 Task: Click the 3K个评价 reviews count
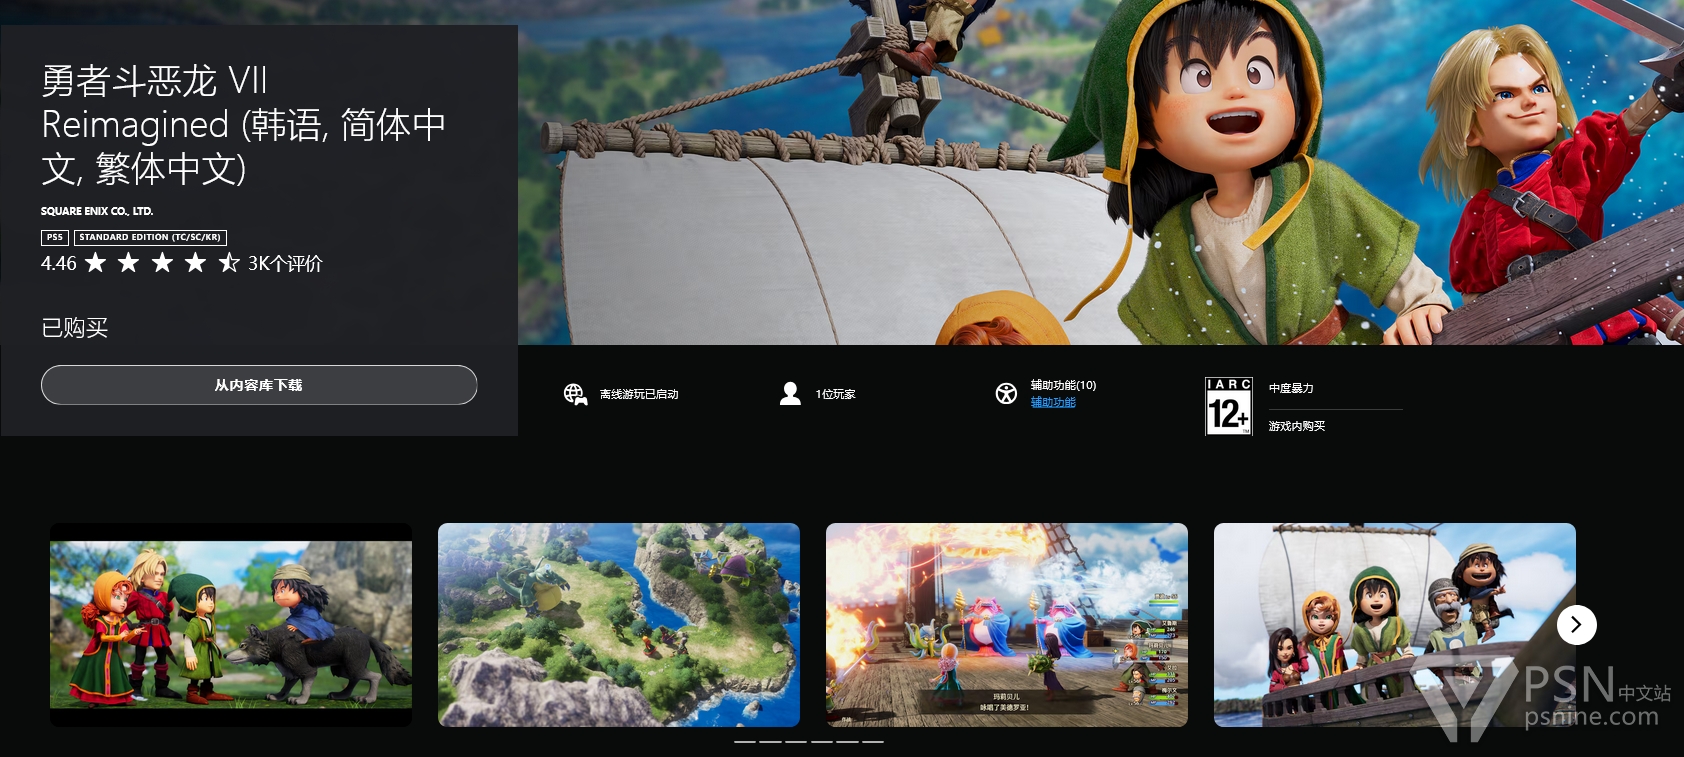click(x=285, y=264)
